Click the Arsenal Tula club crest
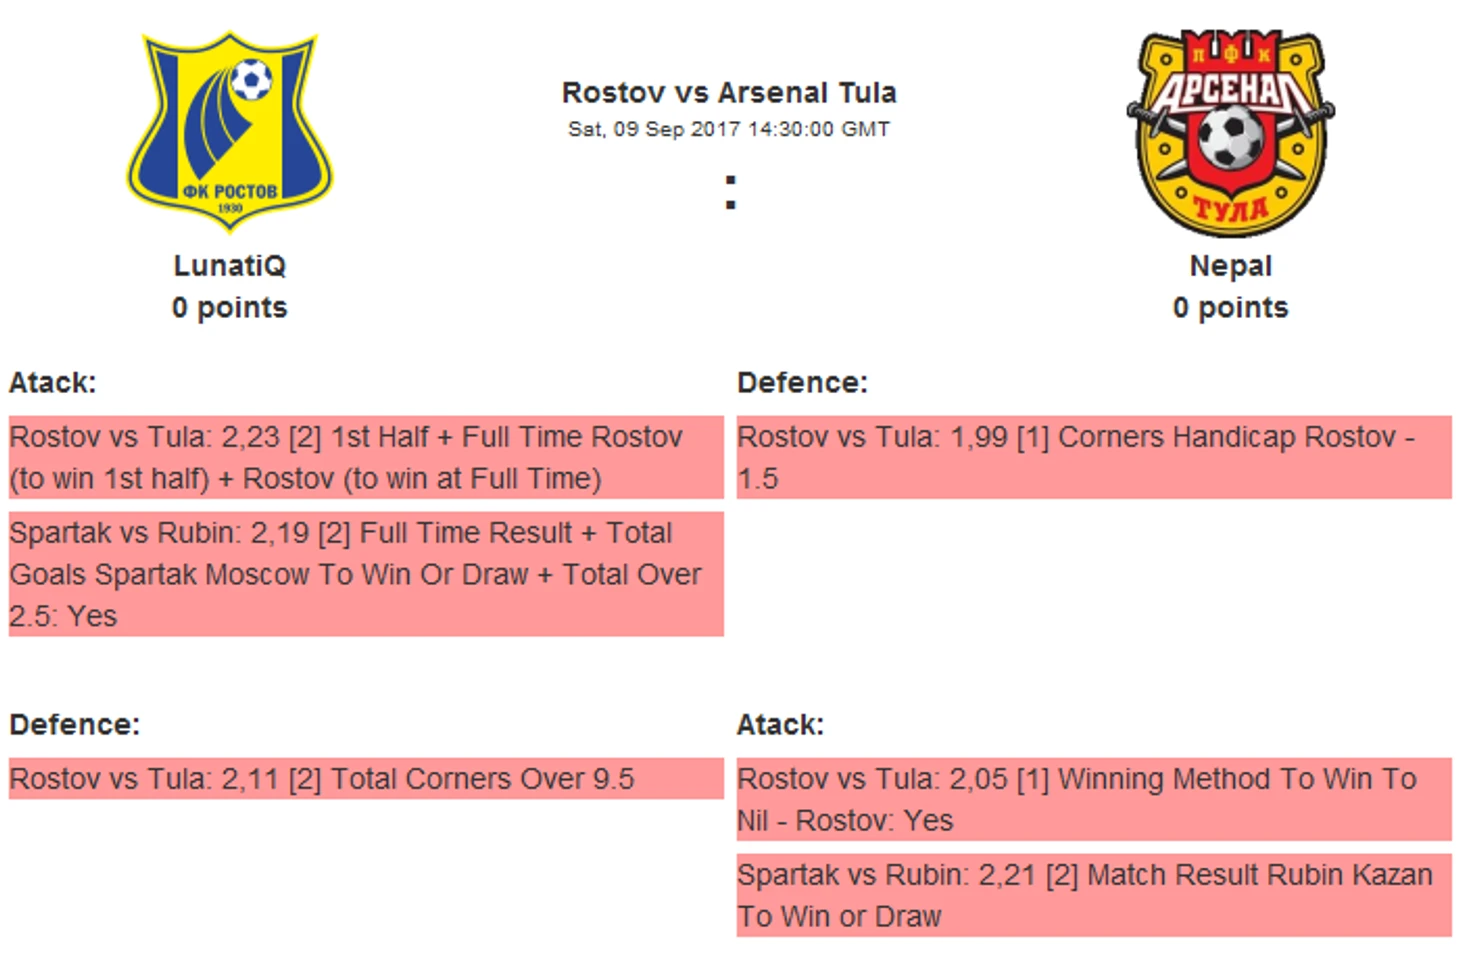The height and width of the screenshot is (959, 1460). click(1230, 133)
